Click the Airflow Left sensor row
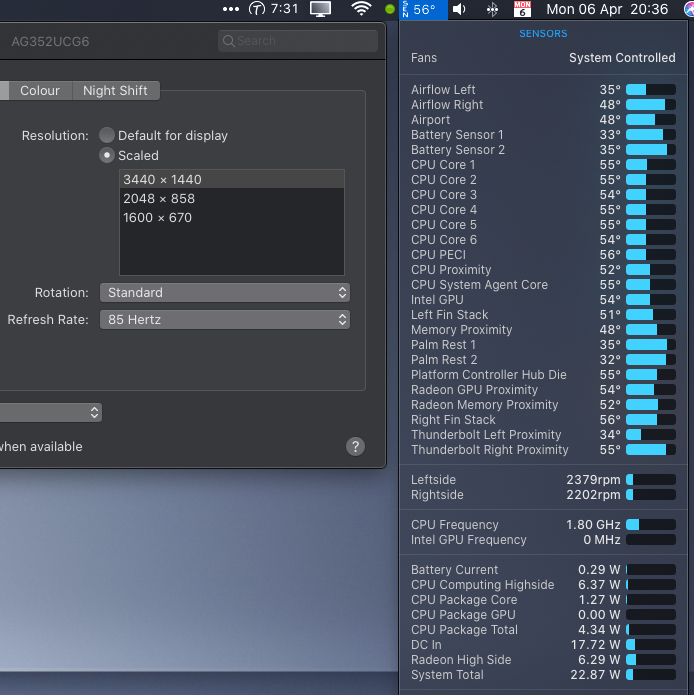 [x=543, y=90]
